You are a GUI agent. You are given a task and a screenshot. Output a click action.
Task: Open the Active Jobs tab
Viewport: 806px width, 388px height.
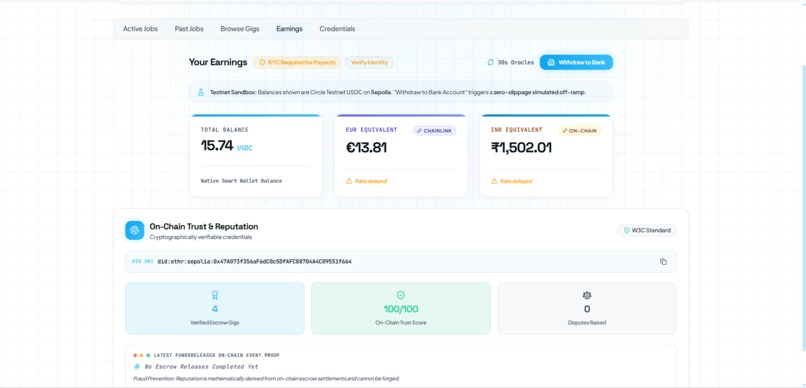tap(140, 29)
